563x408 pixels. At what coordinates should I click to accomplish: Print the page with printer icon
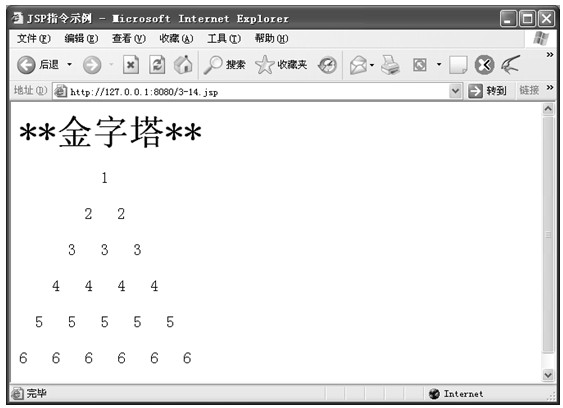tap(390, 65)
